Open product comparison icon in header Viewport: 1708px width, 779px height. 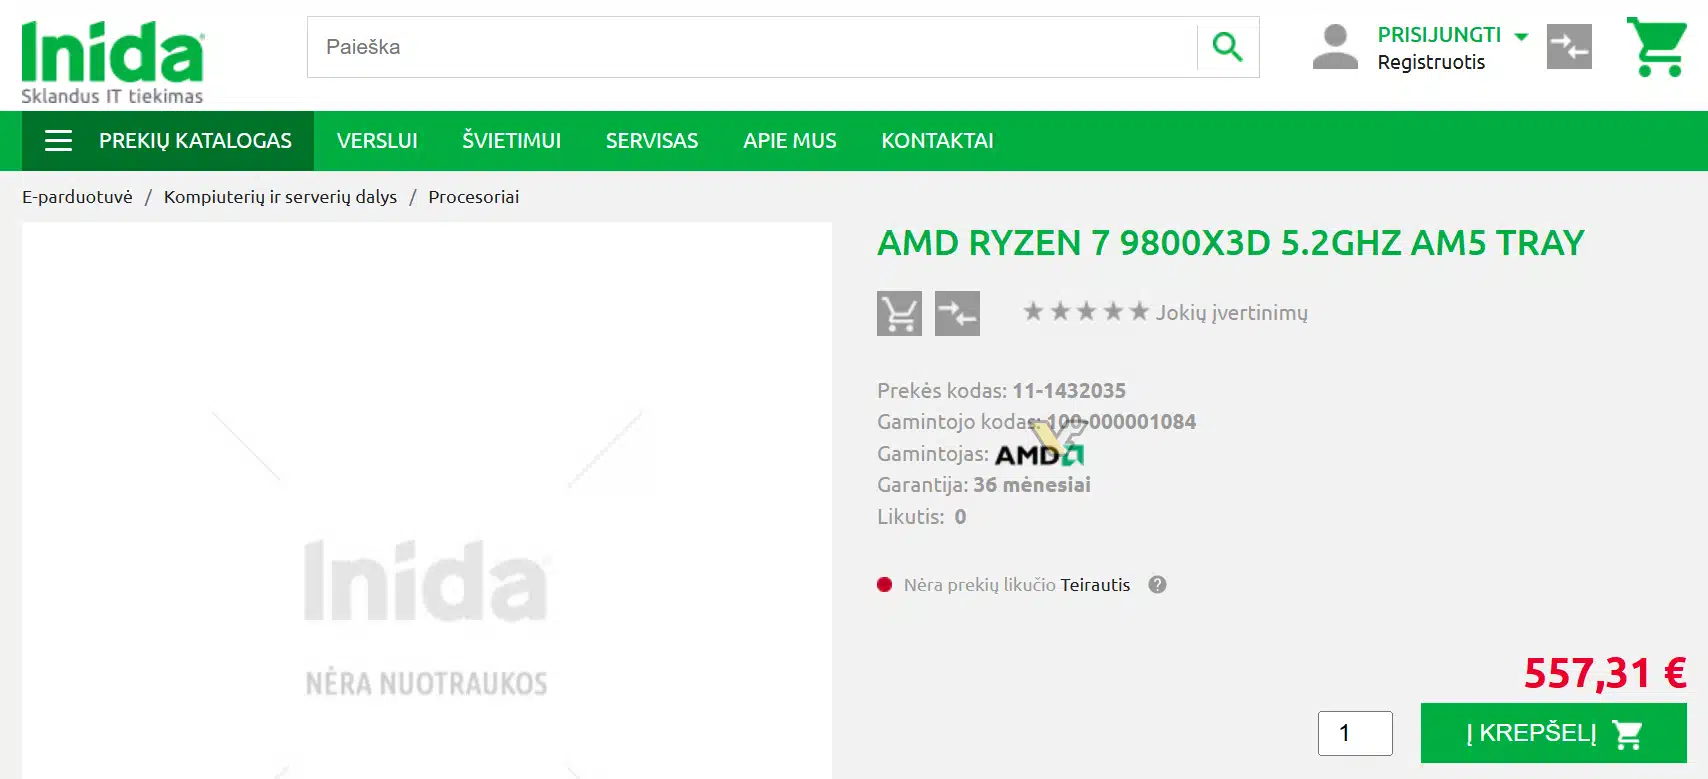click(x=1569, y=47)
